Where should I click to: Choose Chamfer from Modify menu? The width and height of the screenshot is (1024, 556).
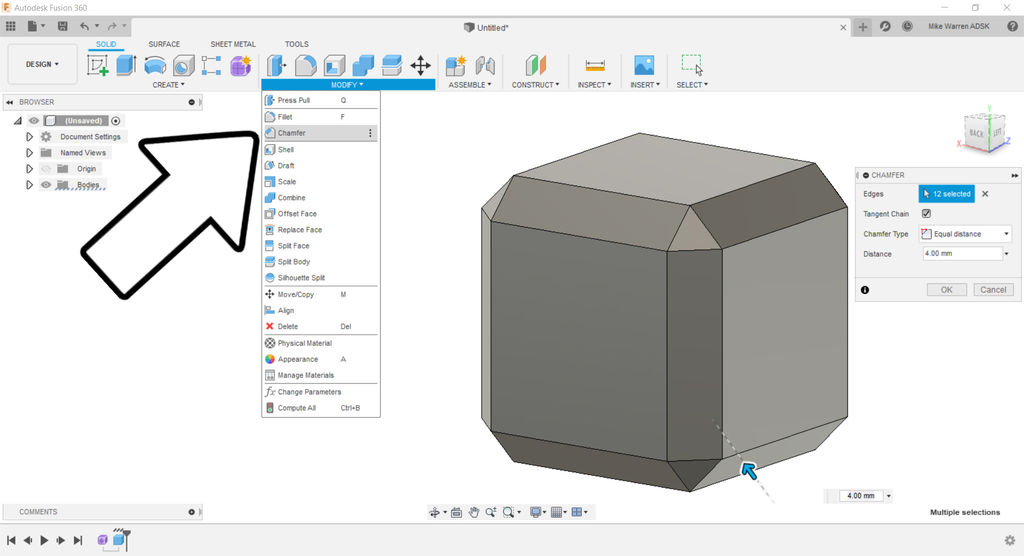pyautogui.click(x=320, y=133)
